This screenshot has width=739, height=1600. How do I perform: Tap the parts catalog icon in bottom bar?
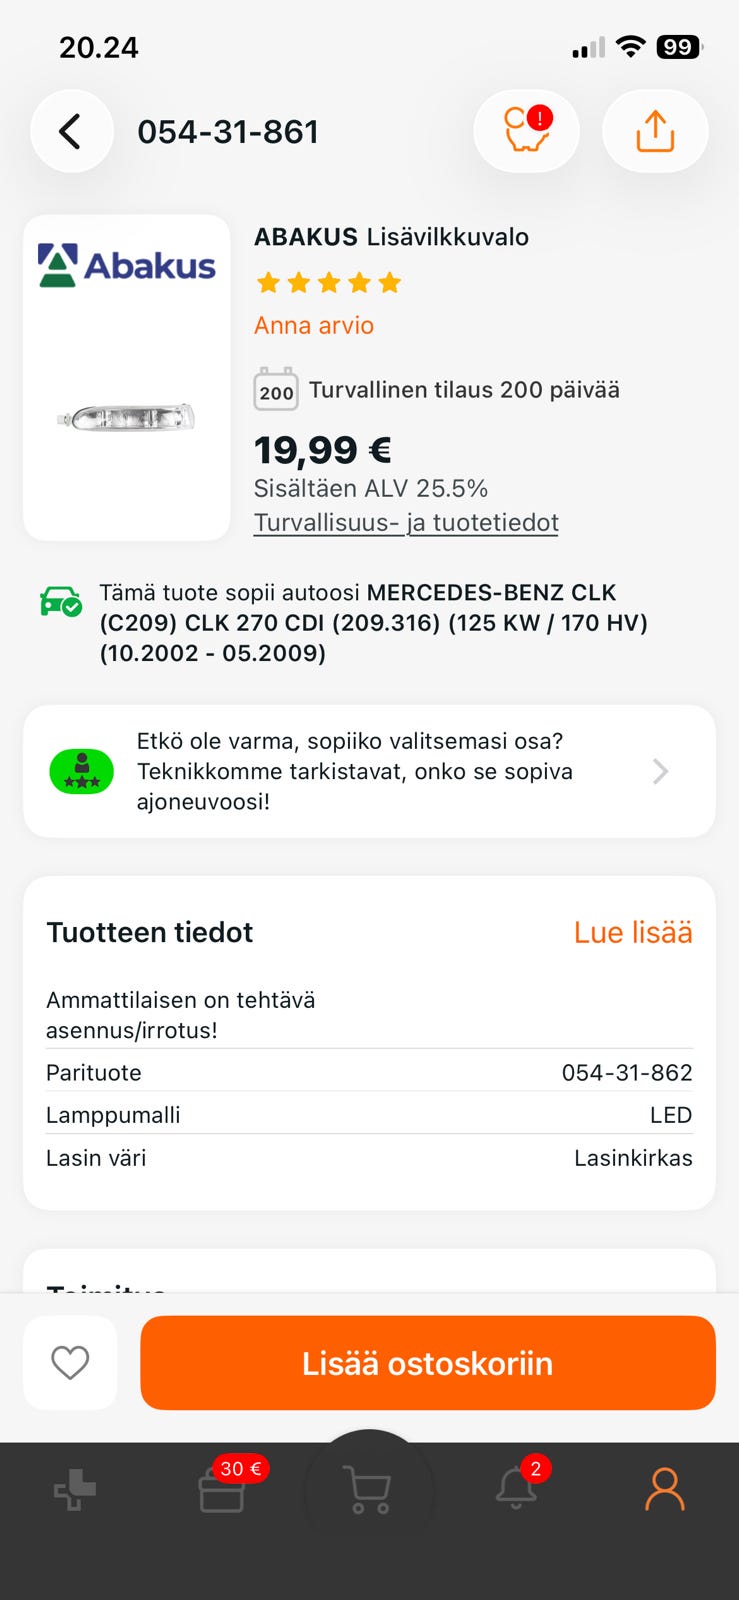[75, 1491]
